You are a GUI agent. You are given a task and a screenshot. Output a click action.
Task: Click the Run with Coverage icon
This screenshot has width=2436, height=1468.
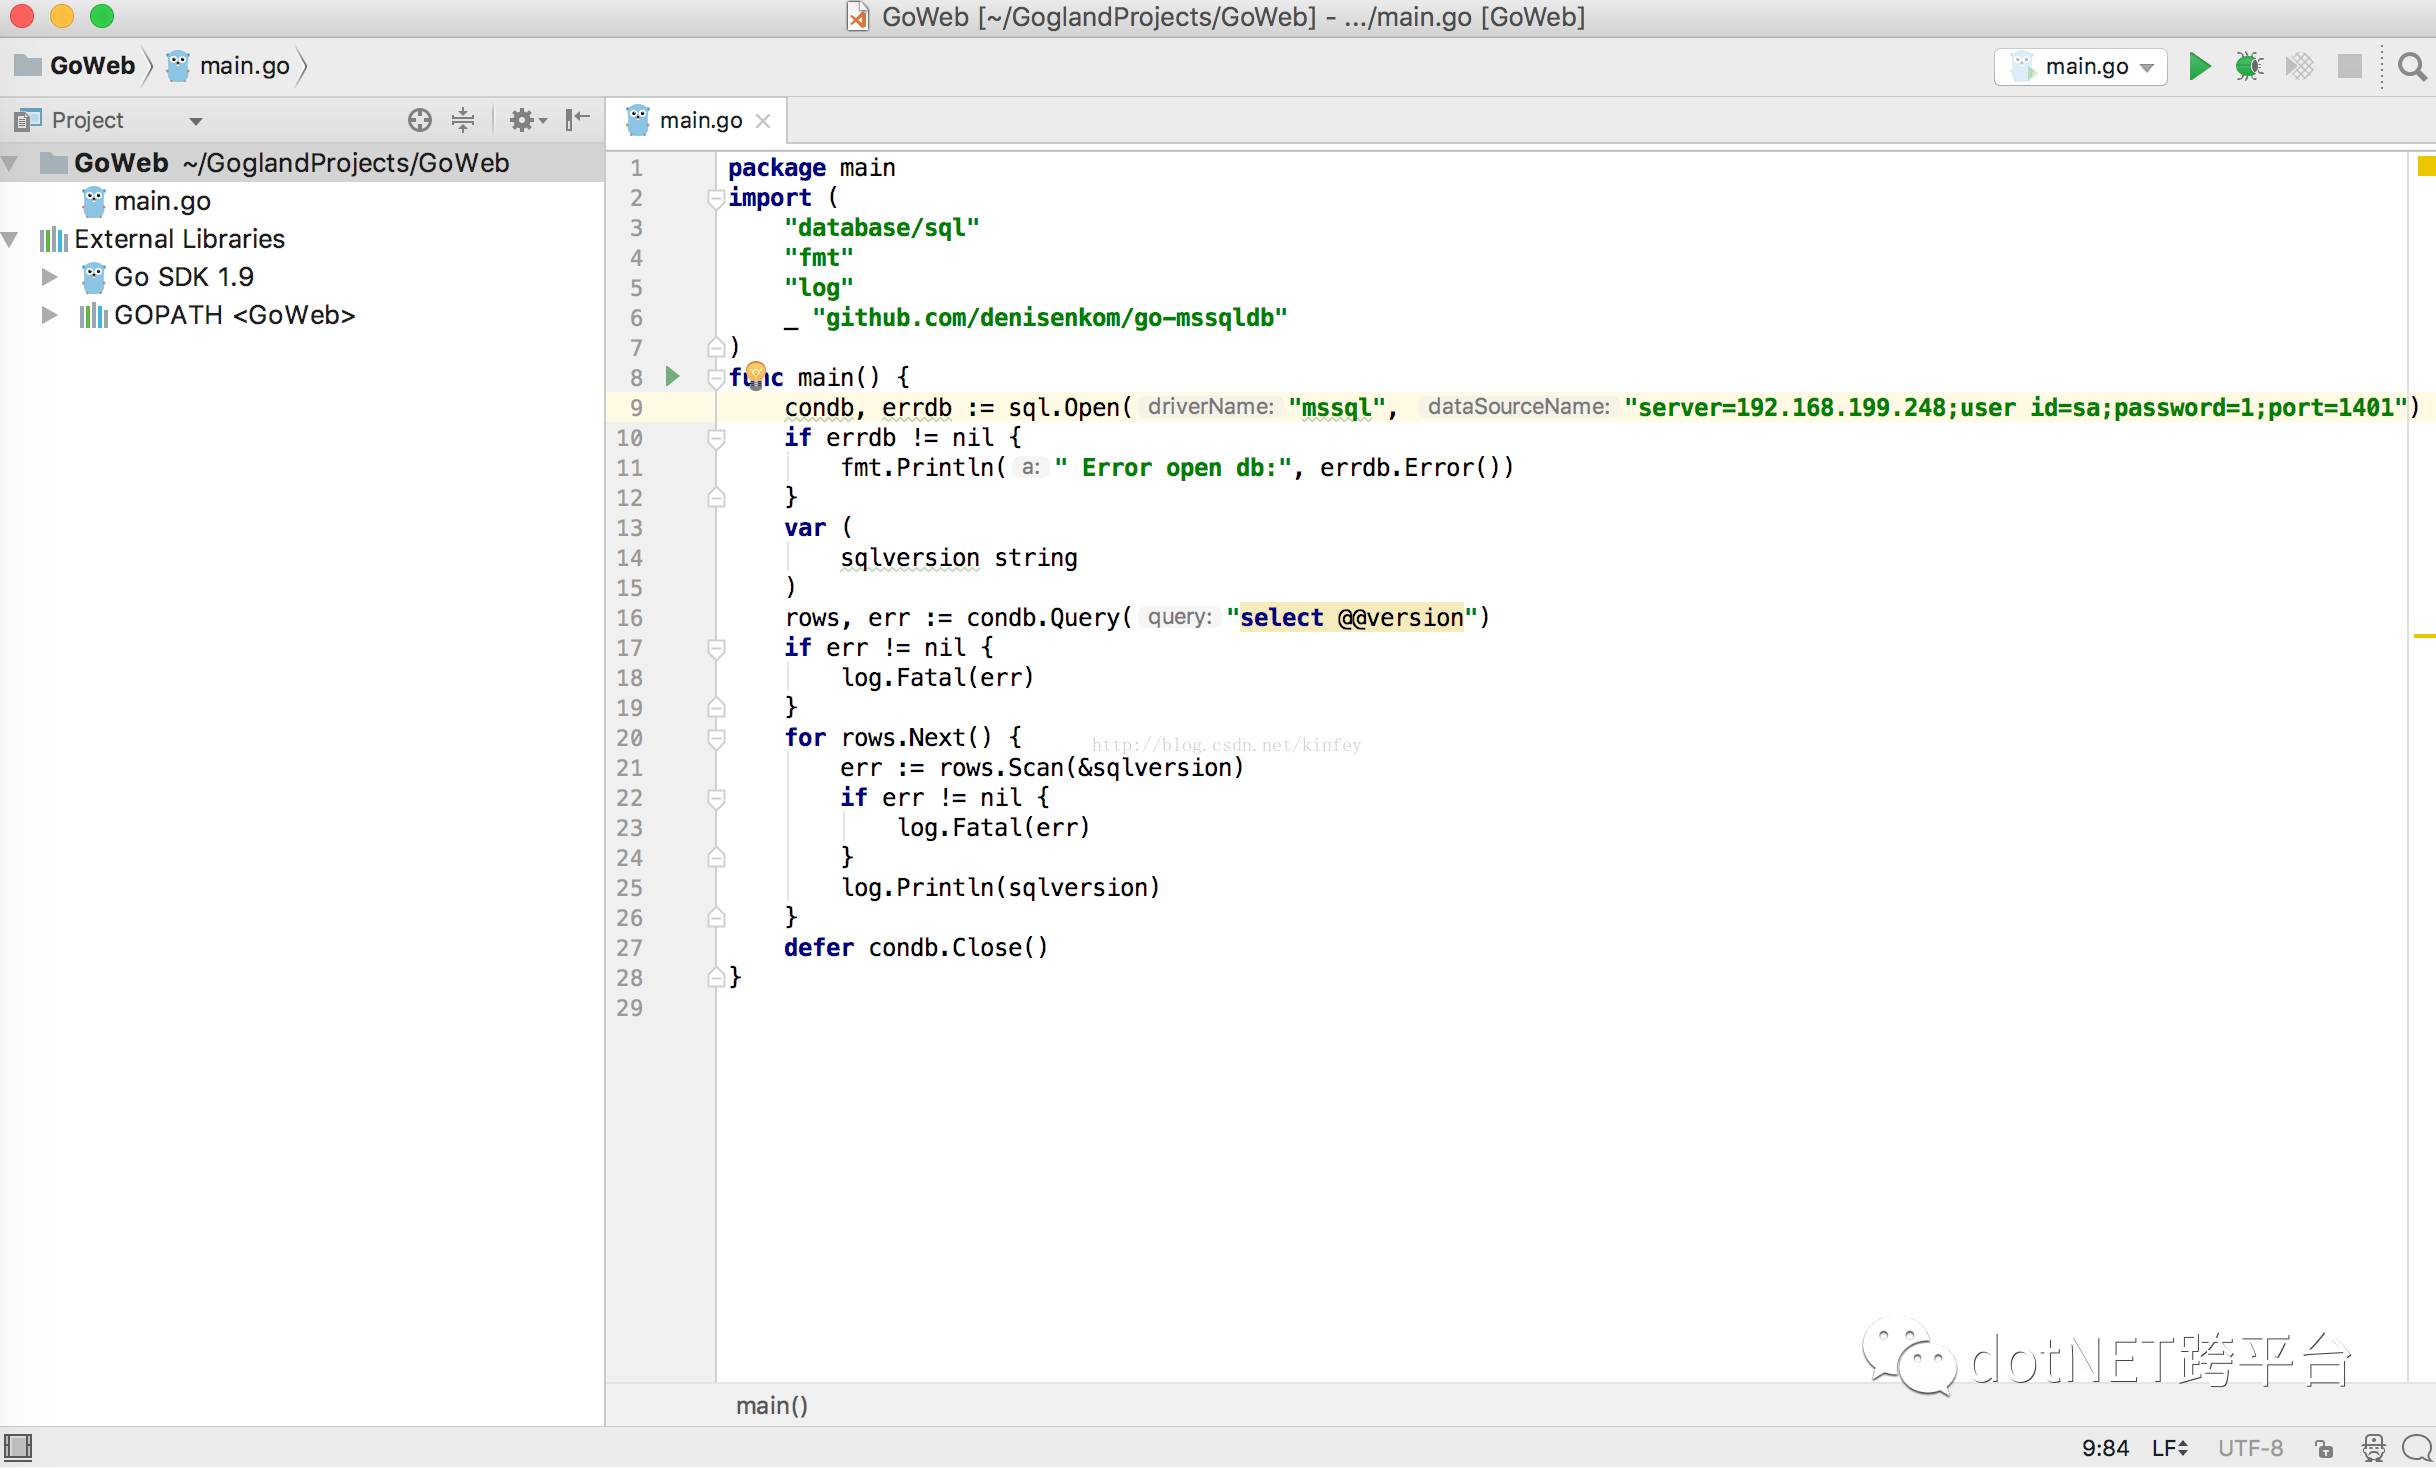(2299, 67)
